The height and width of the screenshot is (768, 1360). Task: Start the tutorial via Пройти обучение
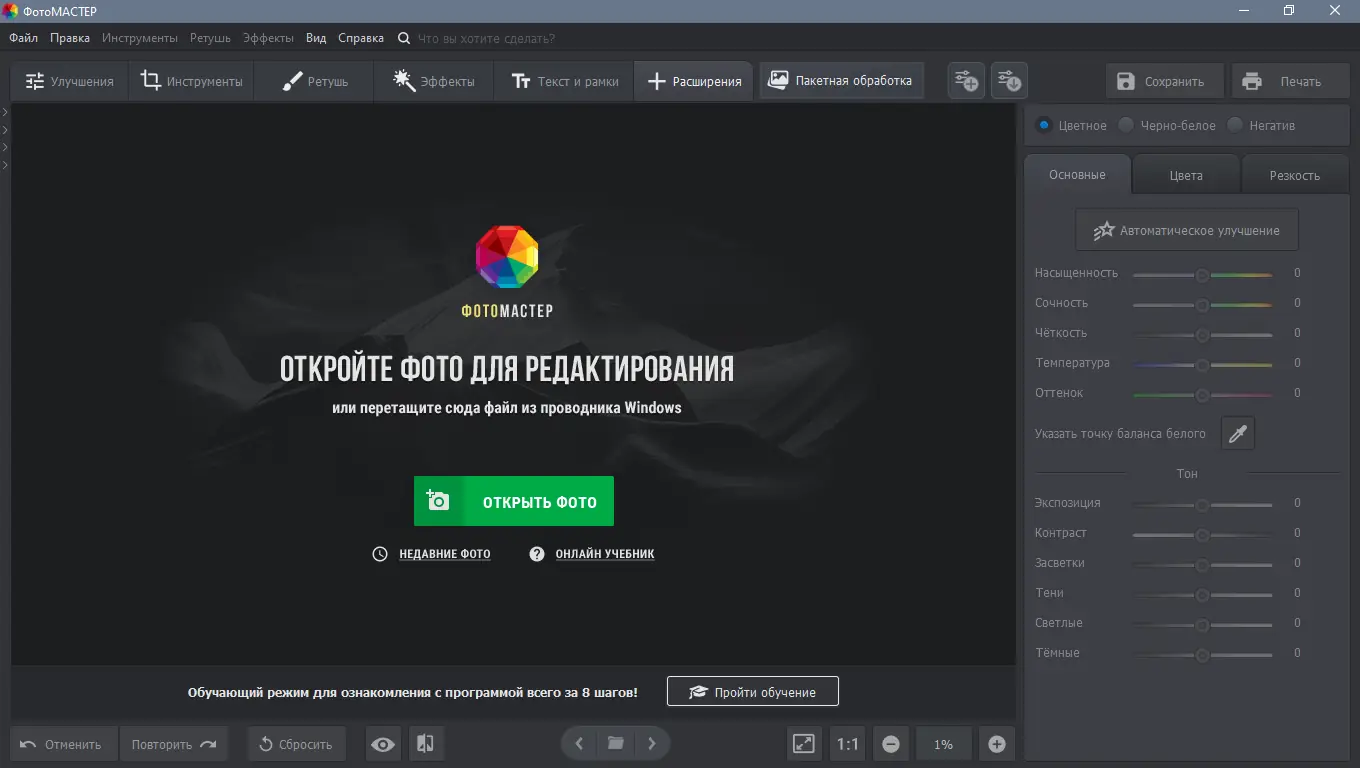click(753, 692)
